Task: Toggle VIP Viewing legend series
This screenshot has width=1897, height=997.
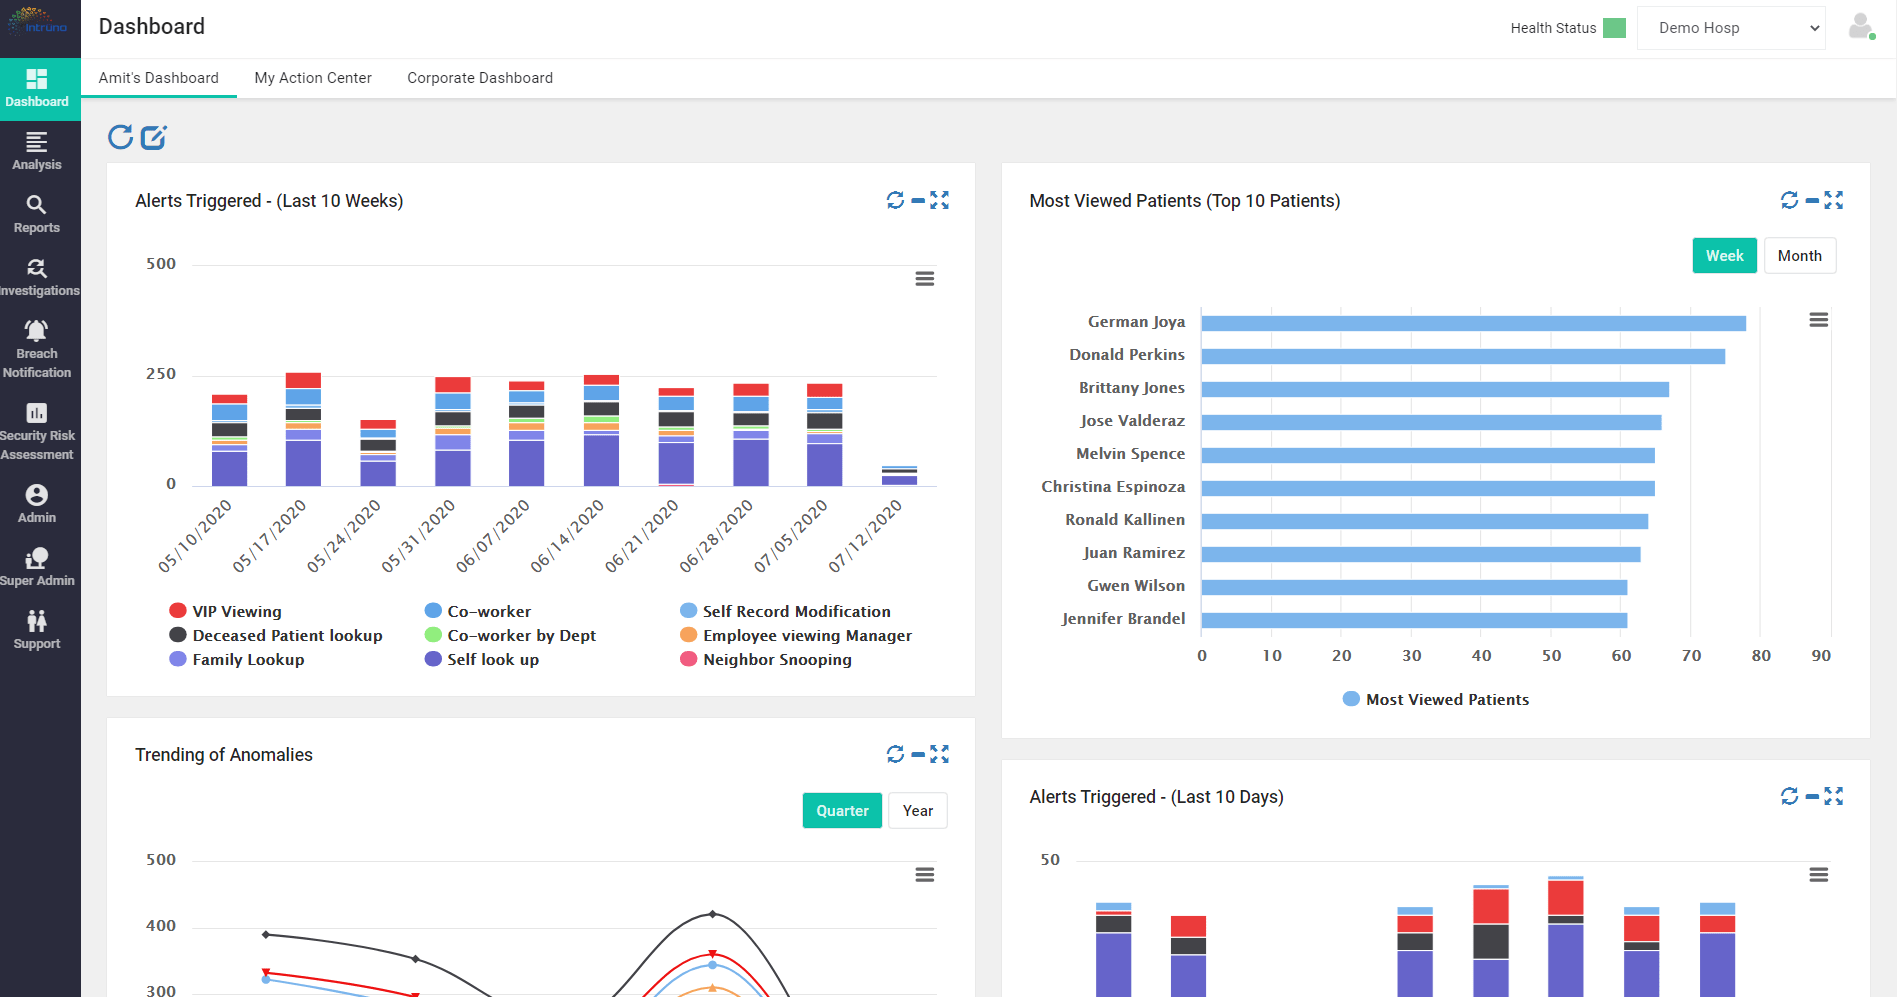Action: pos(226,611)
